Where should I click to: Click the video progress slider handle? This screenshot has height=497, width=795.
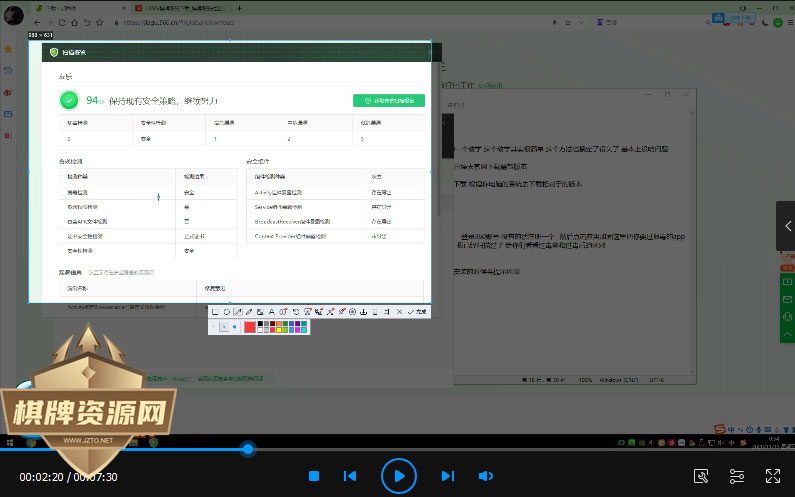248,449
